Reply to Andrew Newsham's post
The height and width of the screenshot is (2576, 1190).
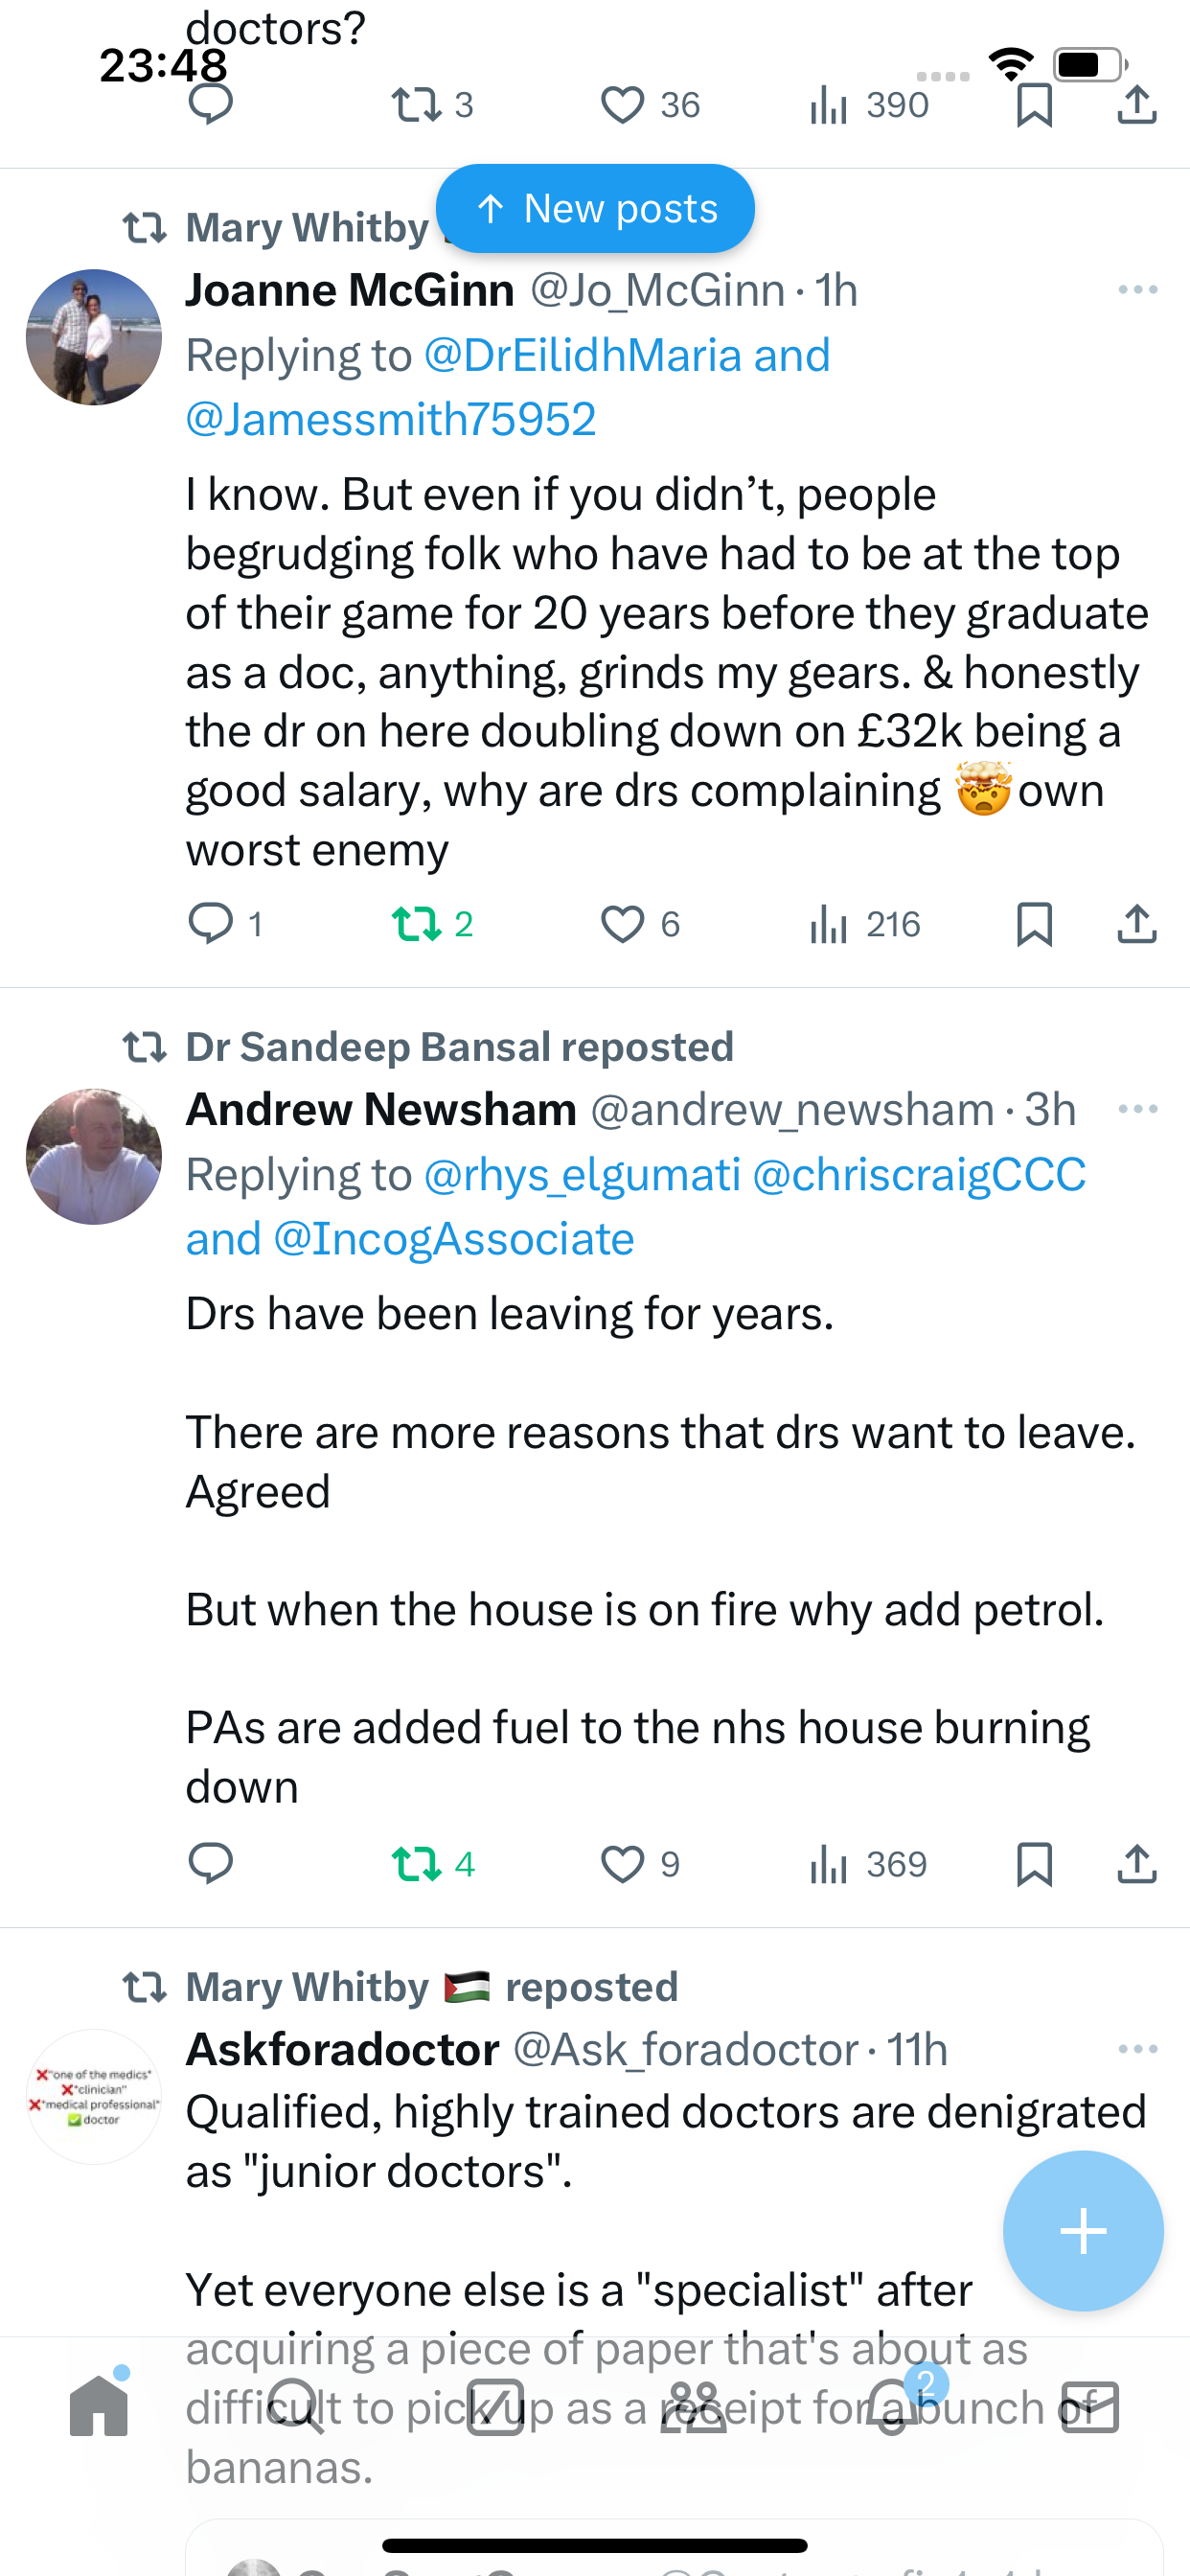211,1863
